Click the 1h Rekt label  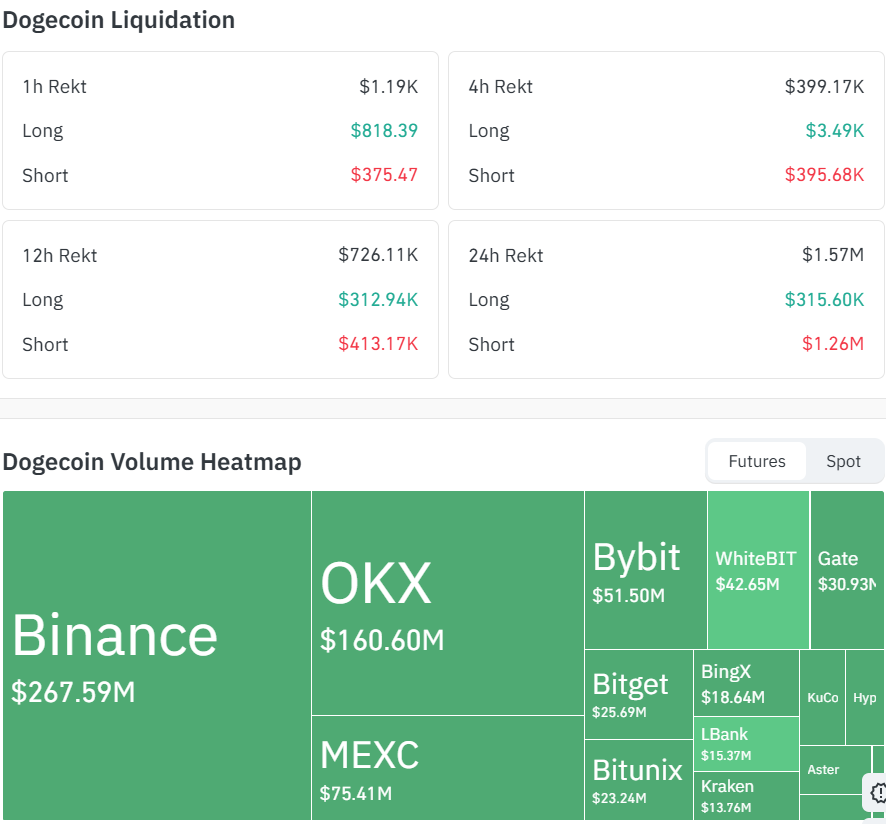[x=54, y=86]
